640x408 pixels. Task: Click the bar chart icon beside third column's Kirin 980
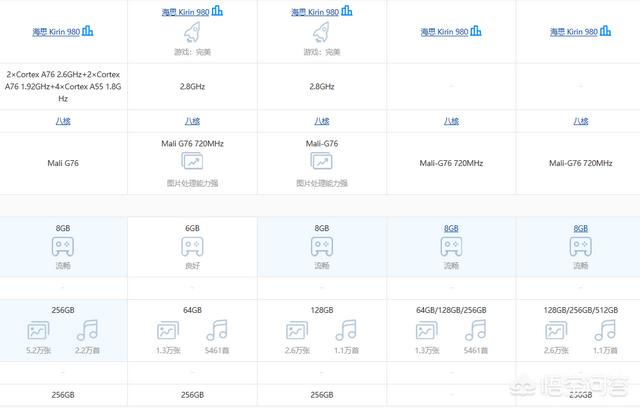(347, 11)
